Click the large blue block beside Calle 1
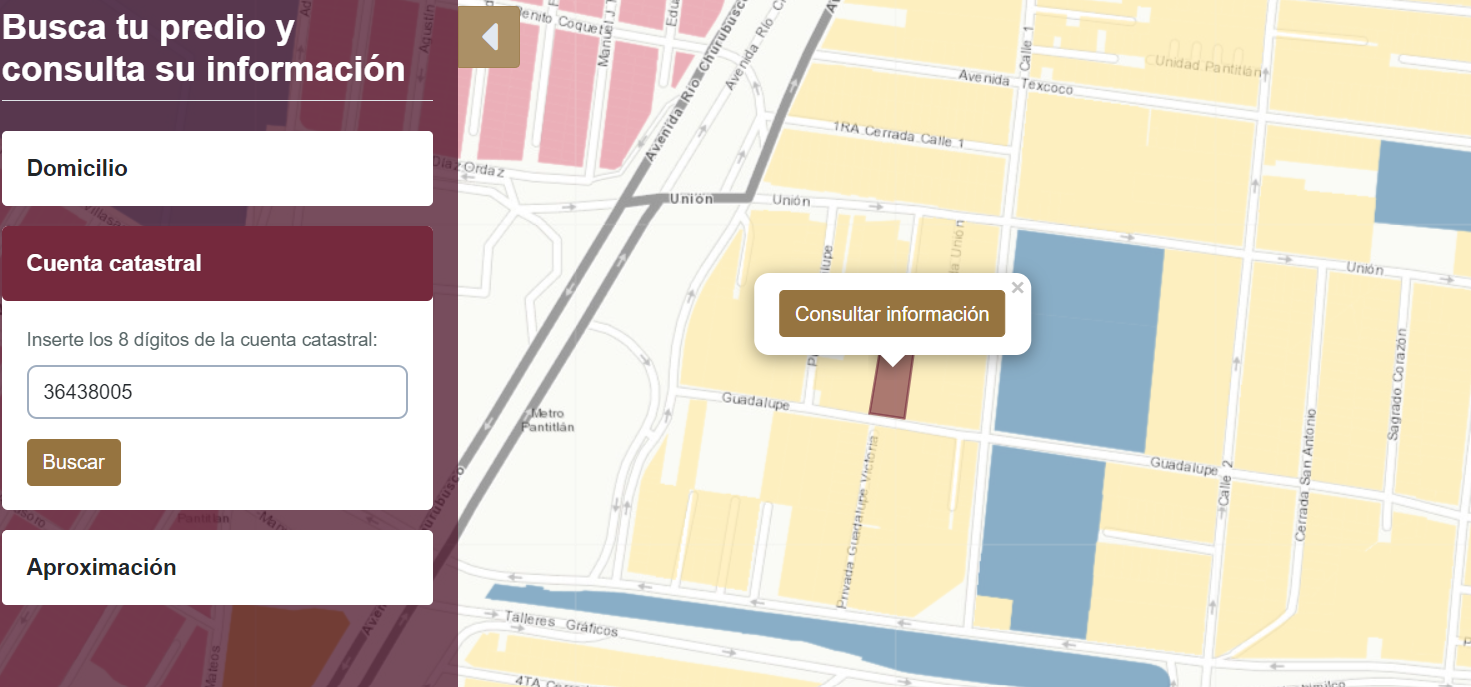This screenshot has height=687, width=1471. (x=1079, y=340)
